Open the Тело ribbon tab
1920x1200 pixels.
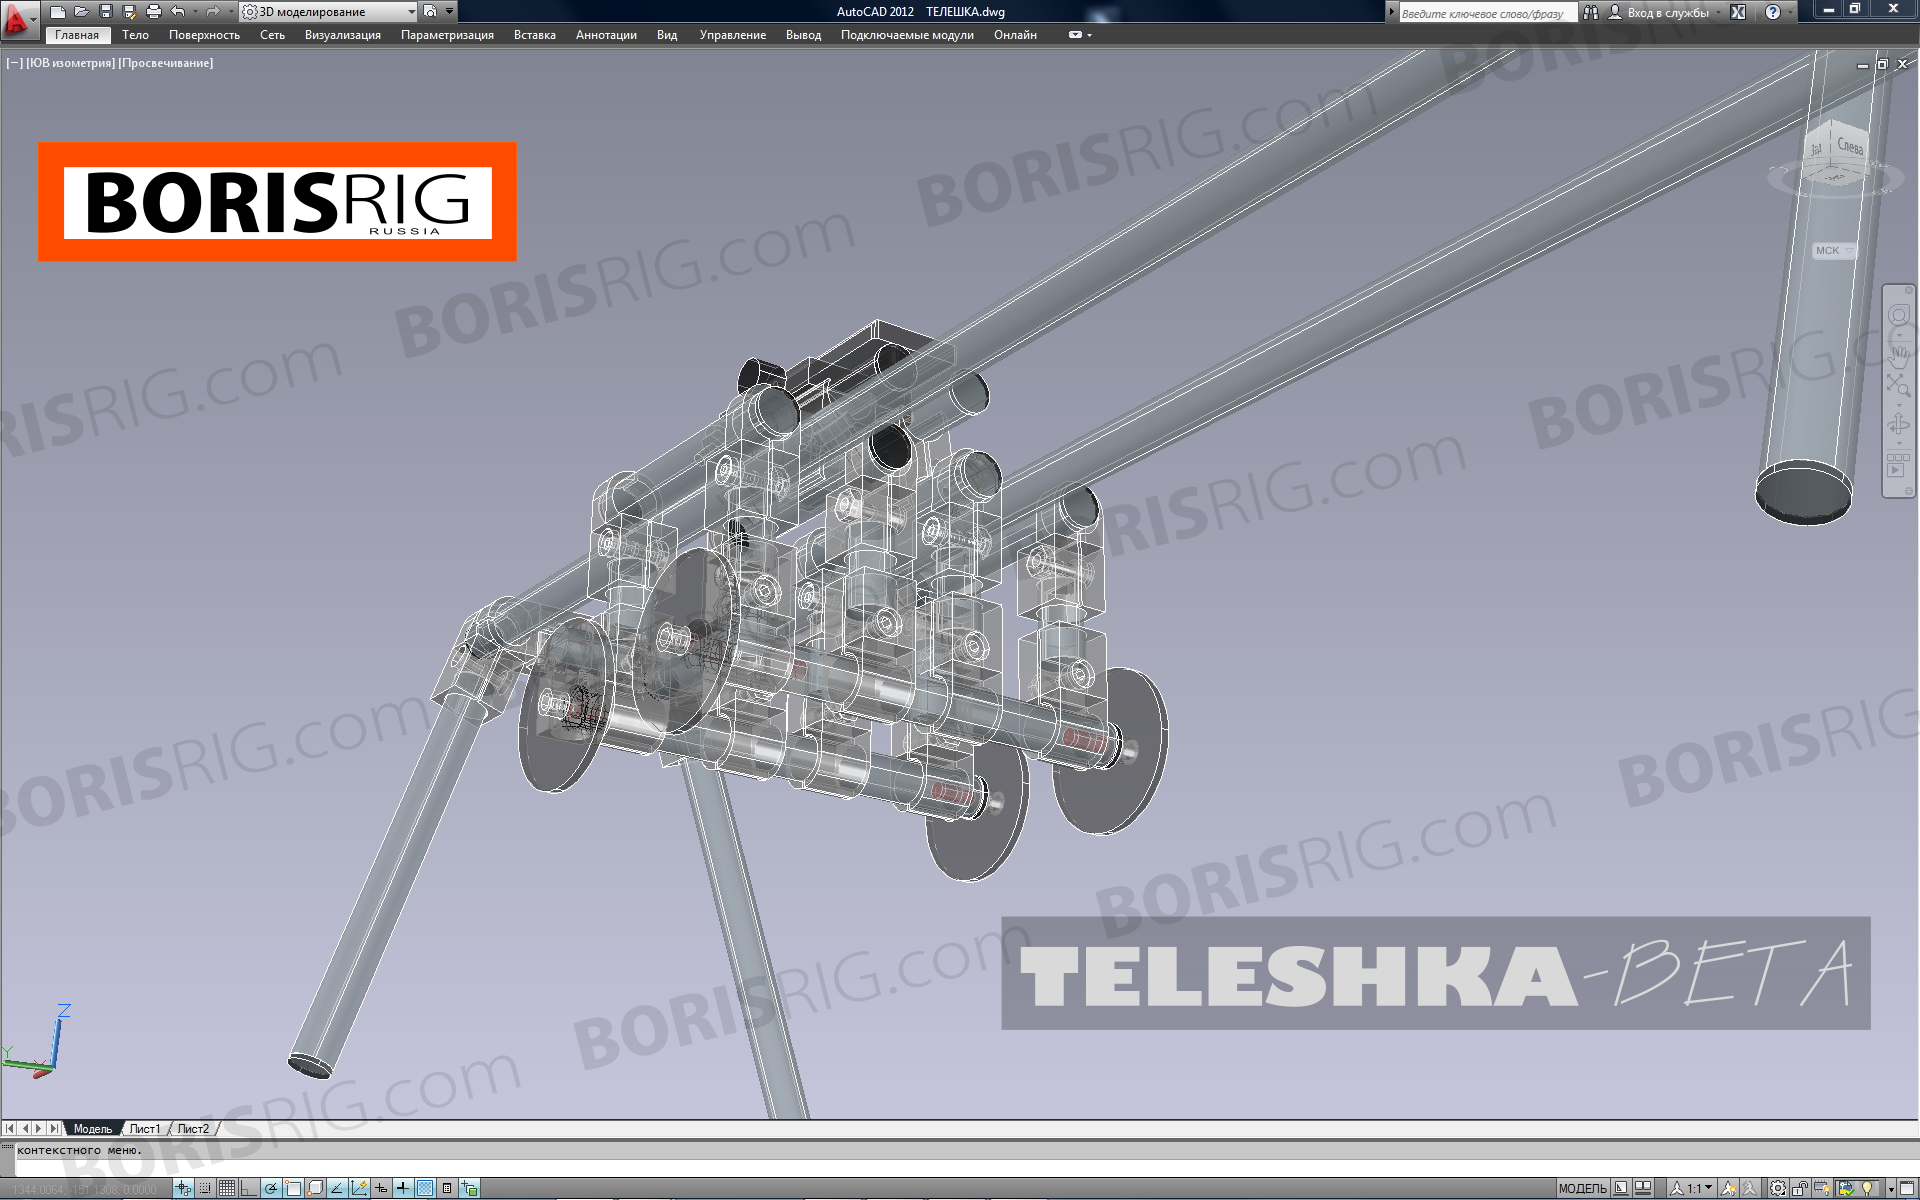(x=135, y=35)
